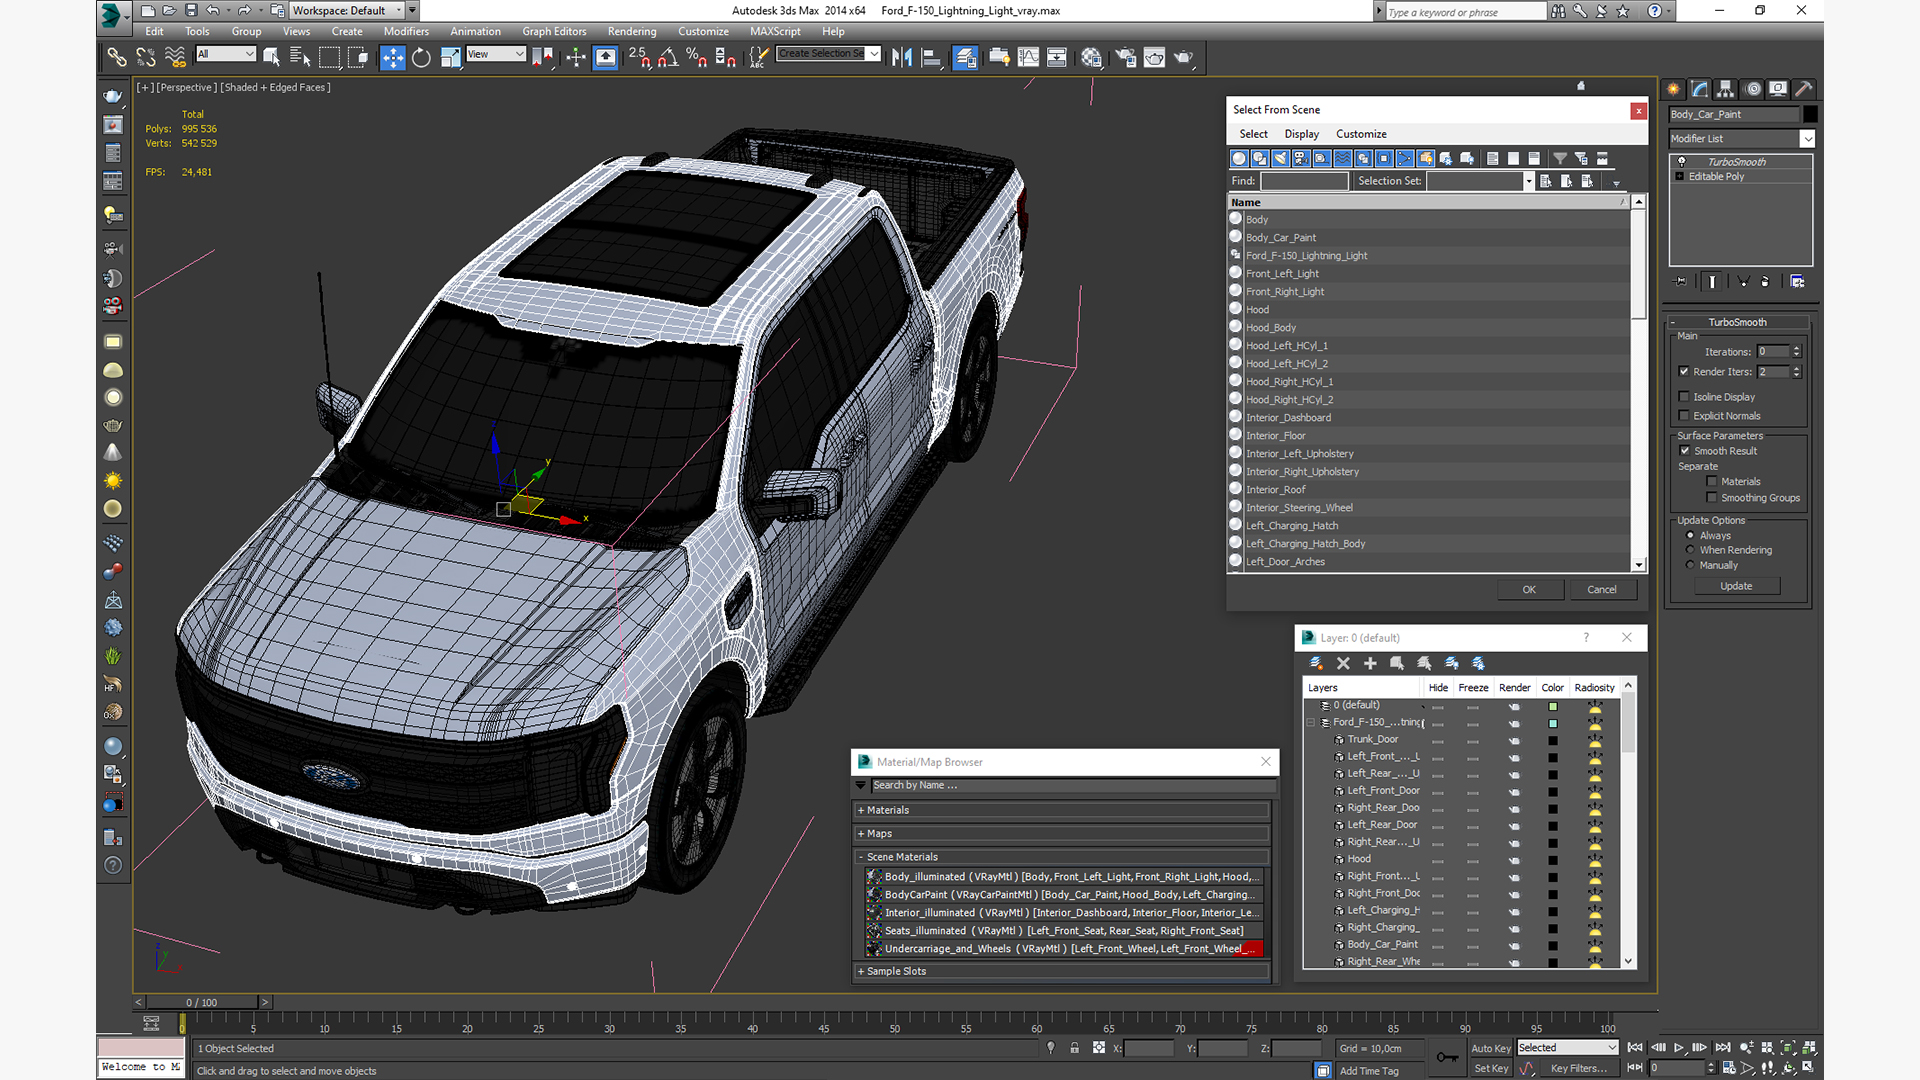Click the Body_Car_Paint object color swatch
Viewport: 1920px width, 1080px height.
tap(1810, 114)
